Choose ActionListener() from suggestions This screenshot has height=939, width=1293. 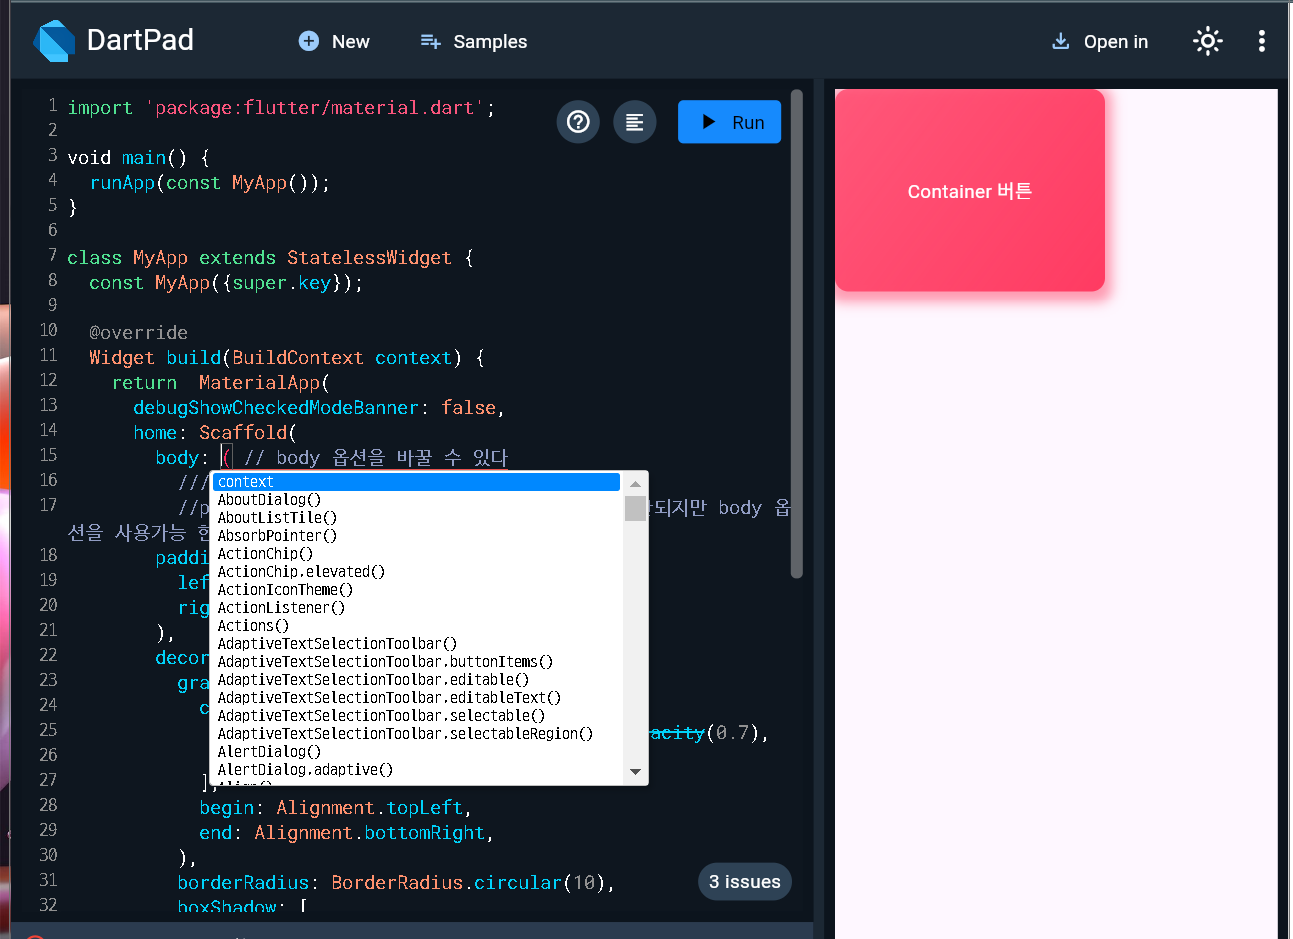pos(416,608)
